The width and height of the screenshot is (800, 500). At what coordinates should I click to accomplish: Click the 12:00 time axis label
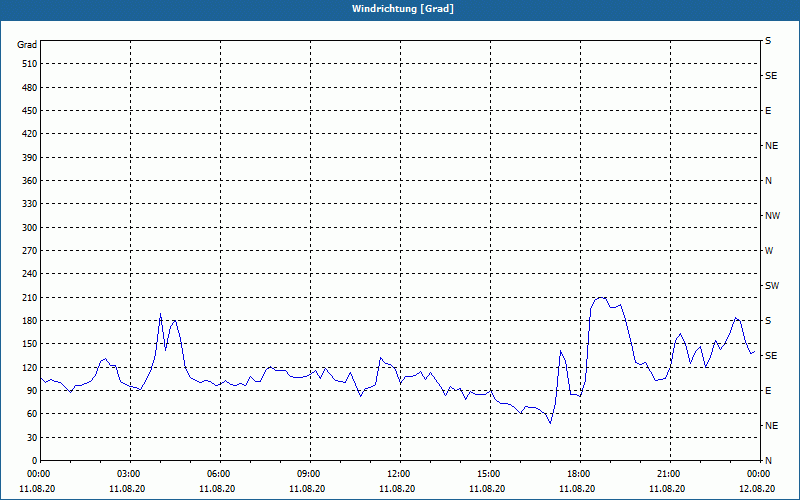(x=399, y=474)
